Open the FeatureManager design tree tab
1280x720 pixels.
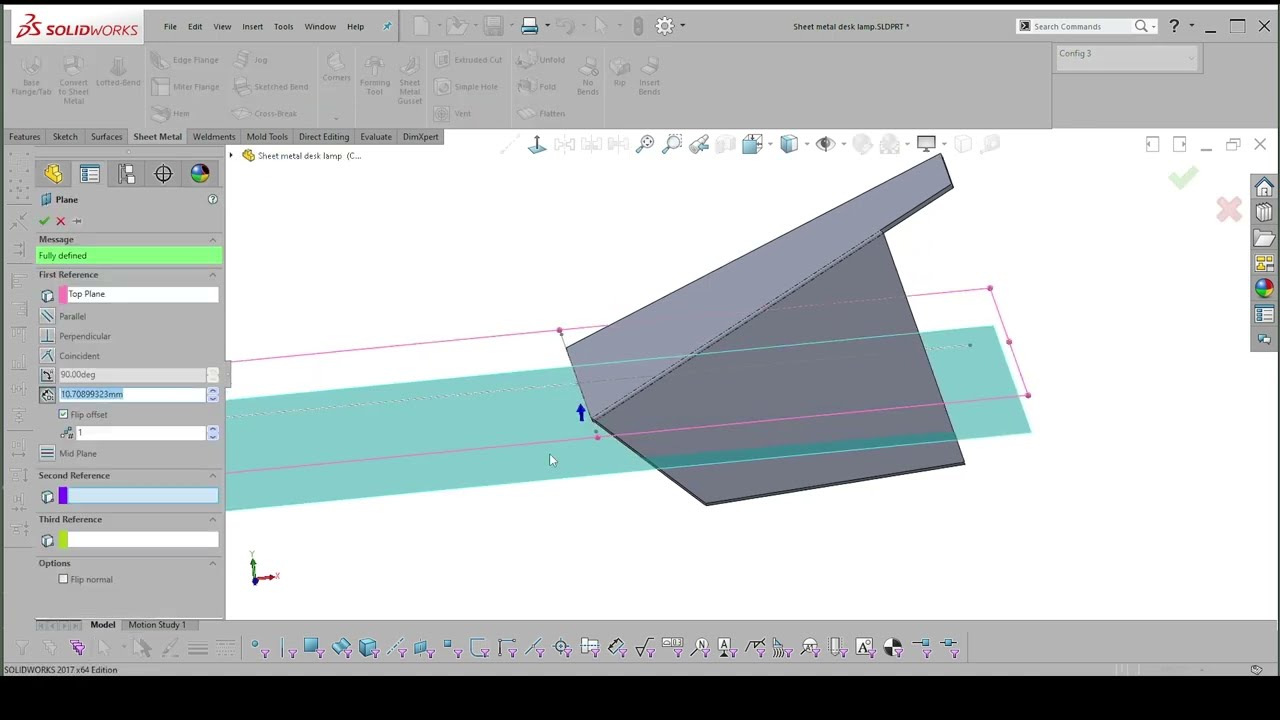[x=53, y=174]
